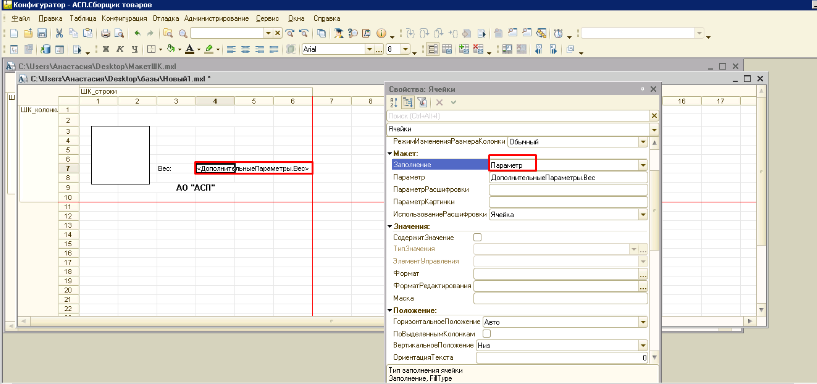
Task: Collapse the Макет section
Action: pos(389,154)
